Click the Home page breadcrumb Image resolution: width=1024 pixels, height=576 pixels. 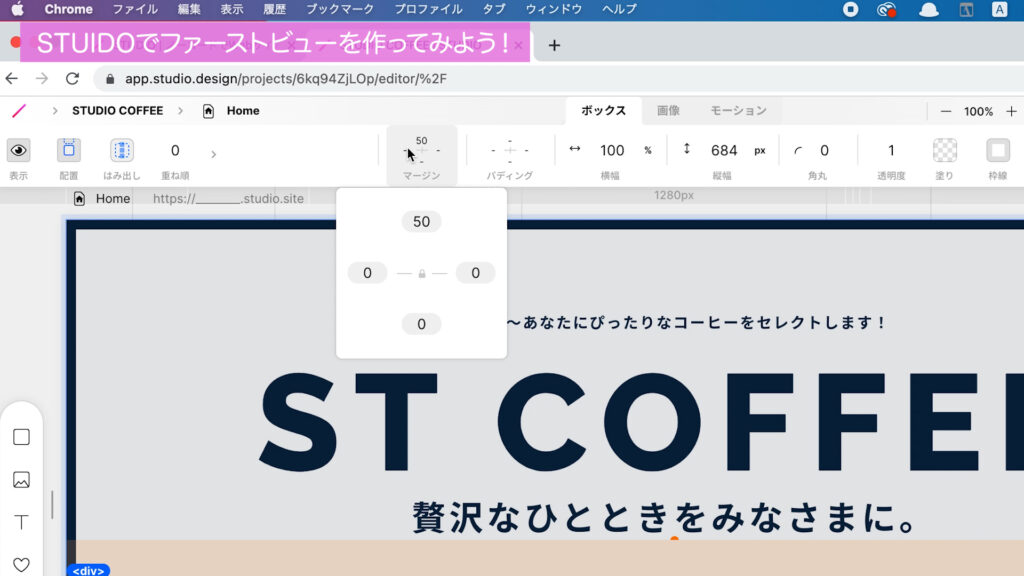[x=243, y=110]
